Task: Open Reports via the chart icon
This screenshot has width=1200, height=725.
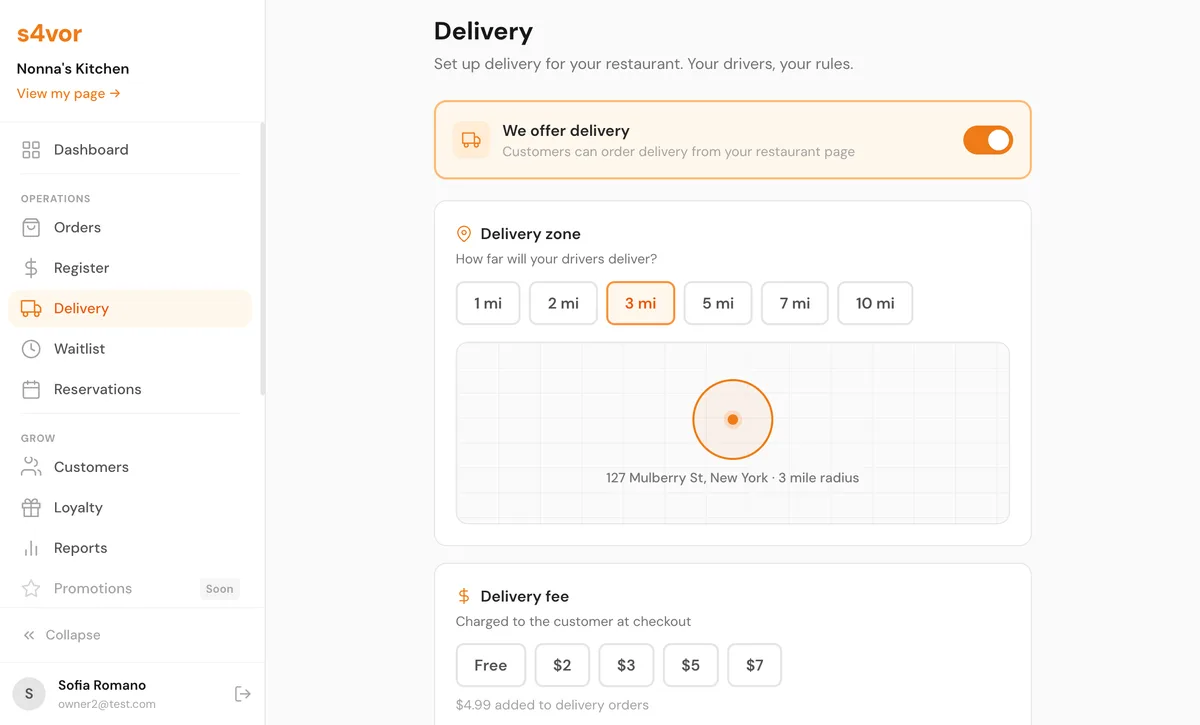Action: click(31, 548)
